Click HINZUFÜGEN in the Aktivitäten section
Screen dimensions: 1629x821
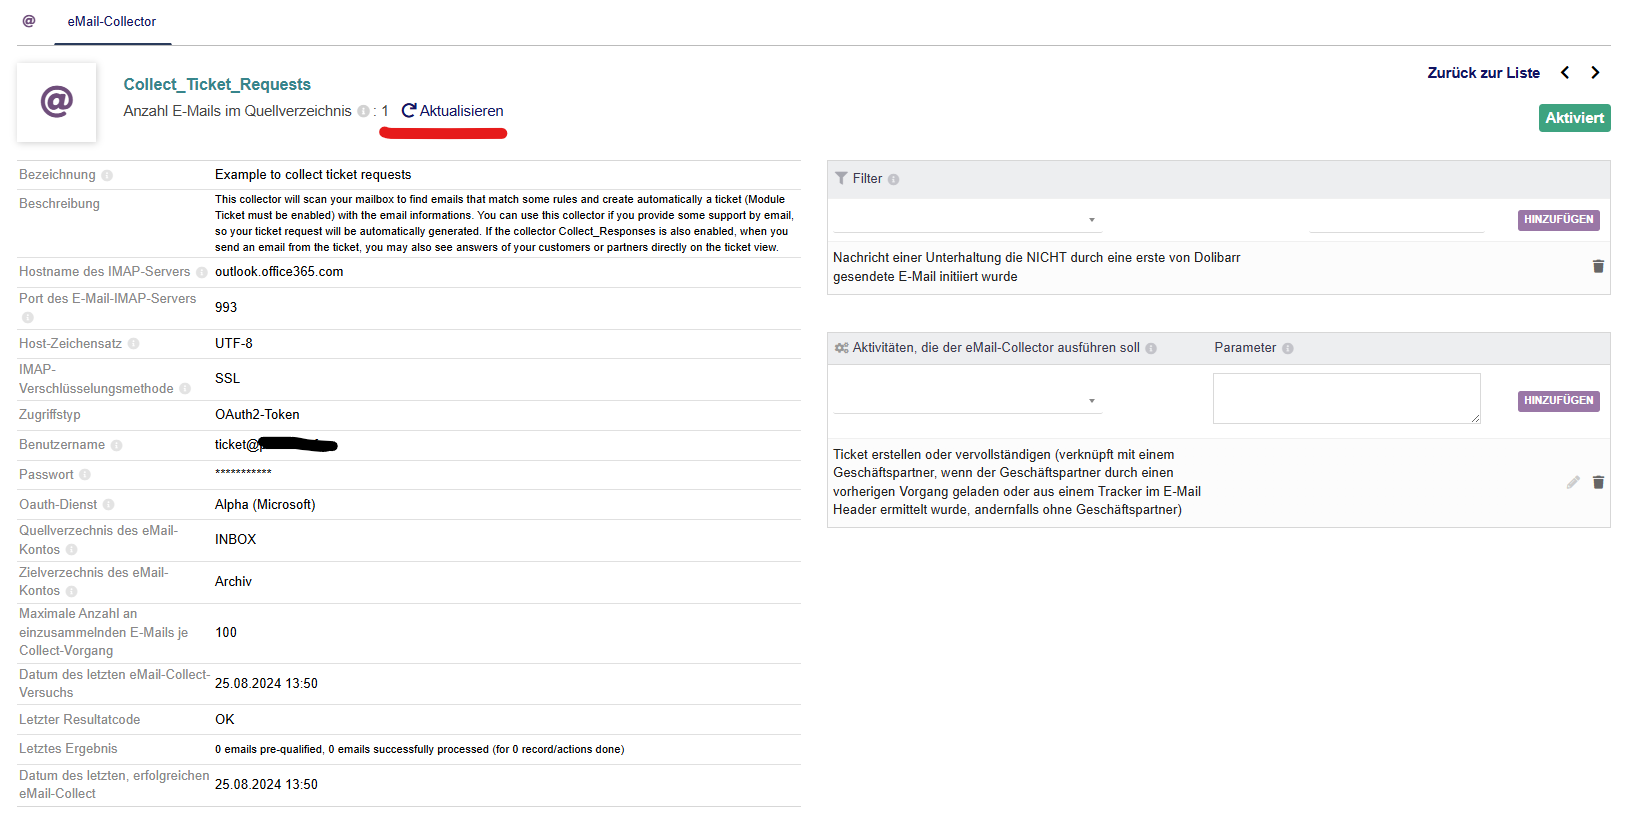pos(1558,401)
